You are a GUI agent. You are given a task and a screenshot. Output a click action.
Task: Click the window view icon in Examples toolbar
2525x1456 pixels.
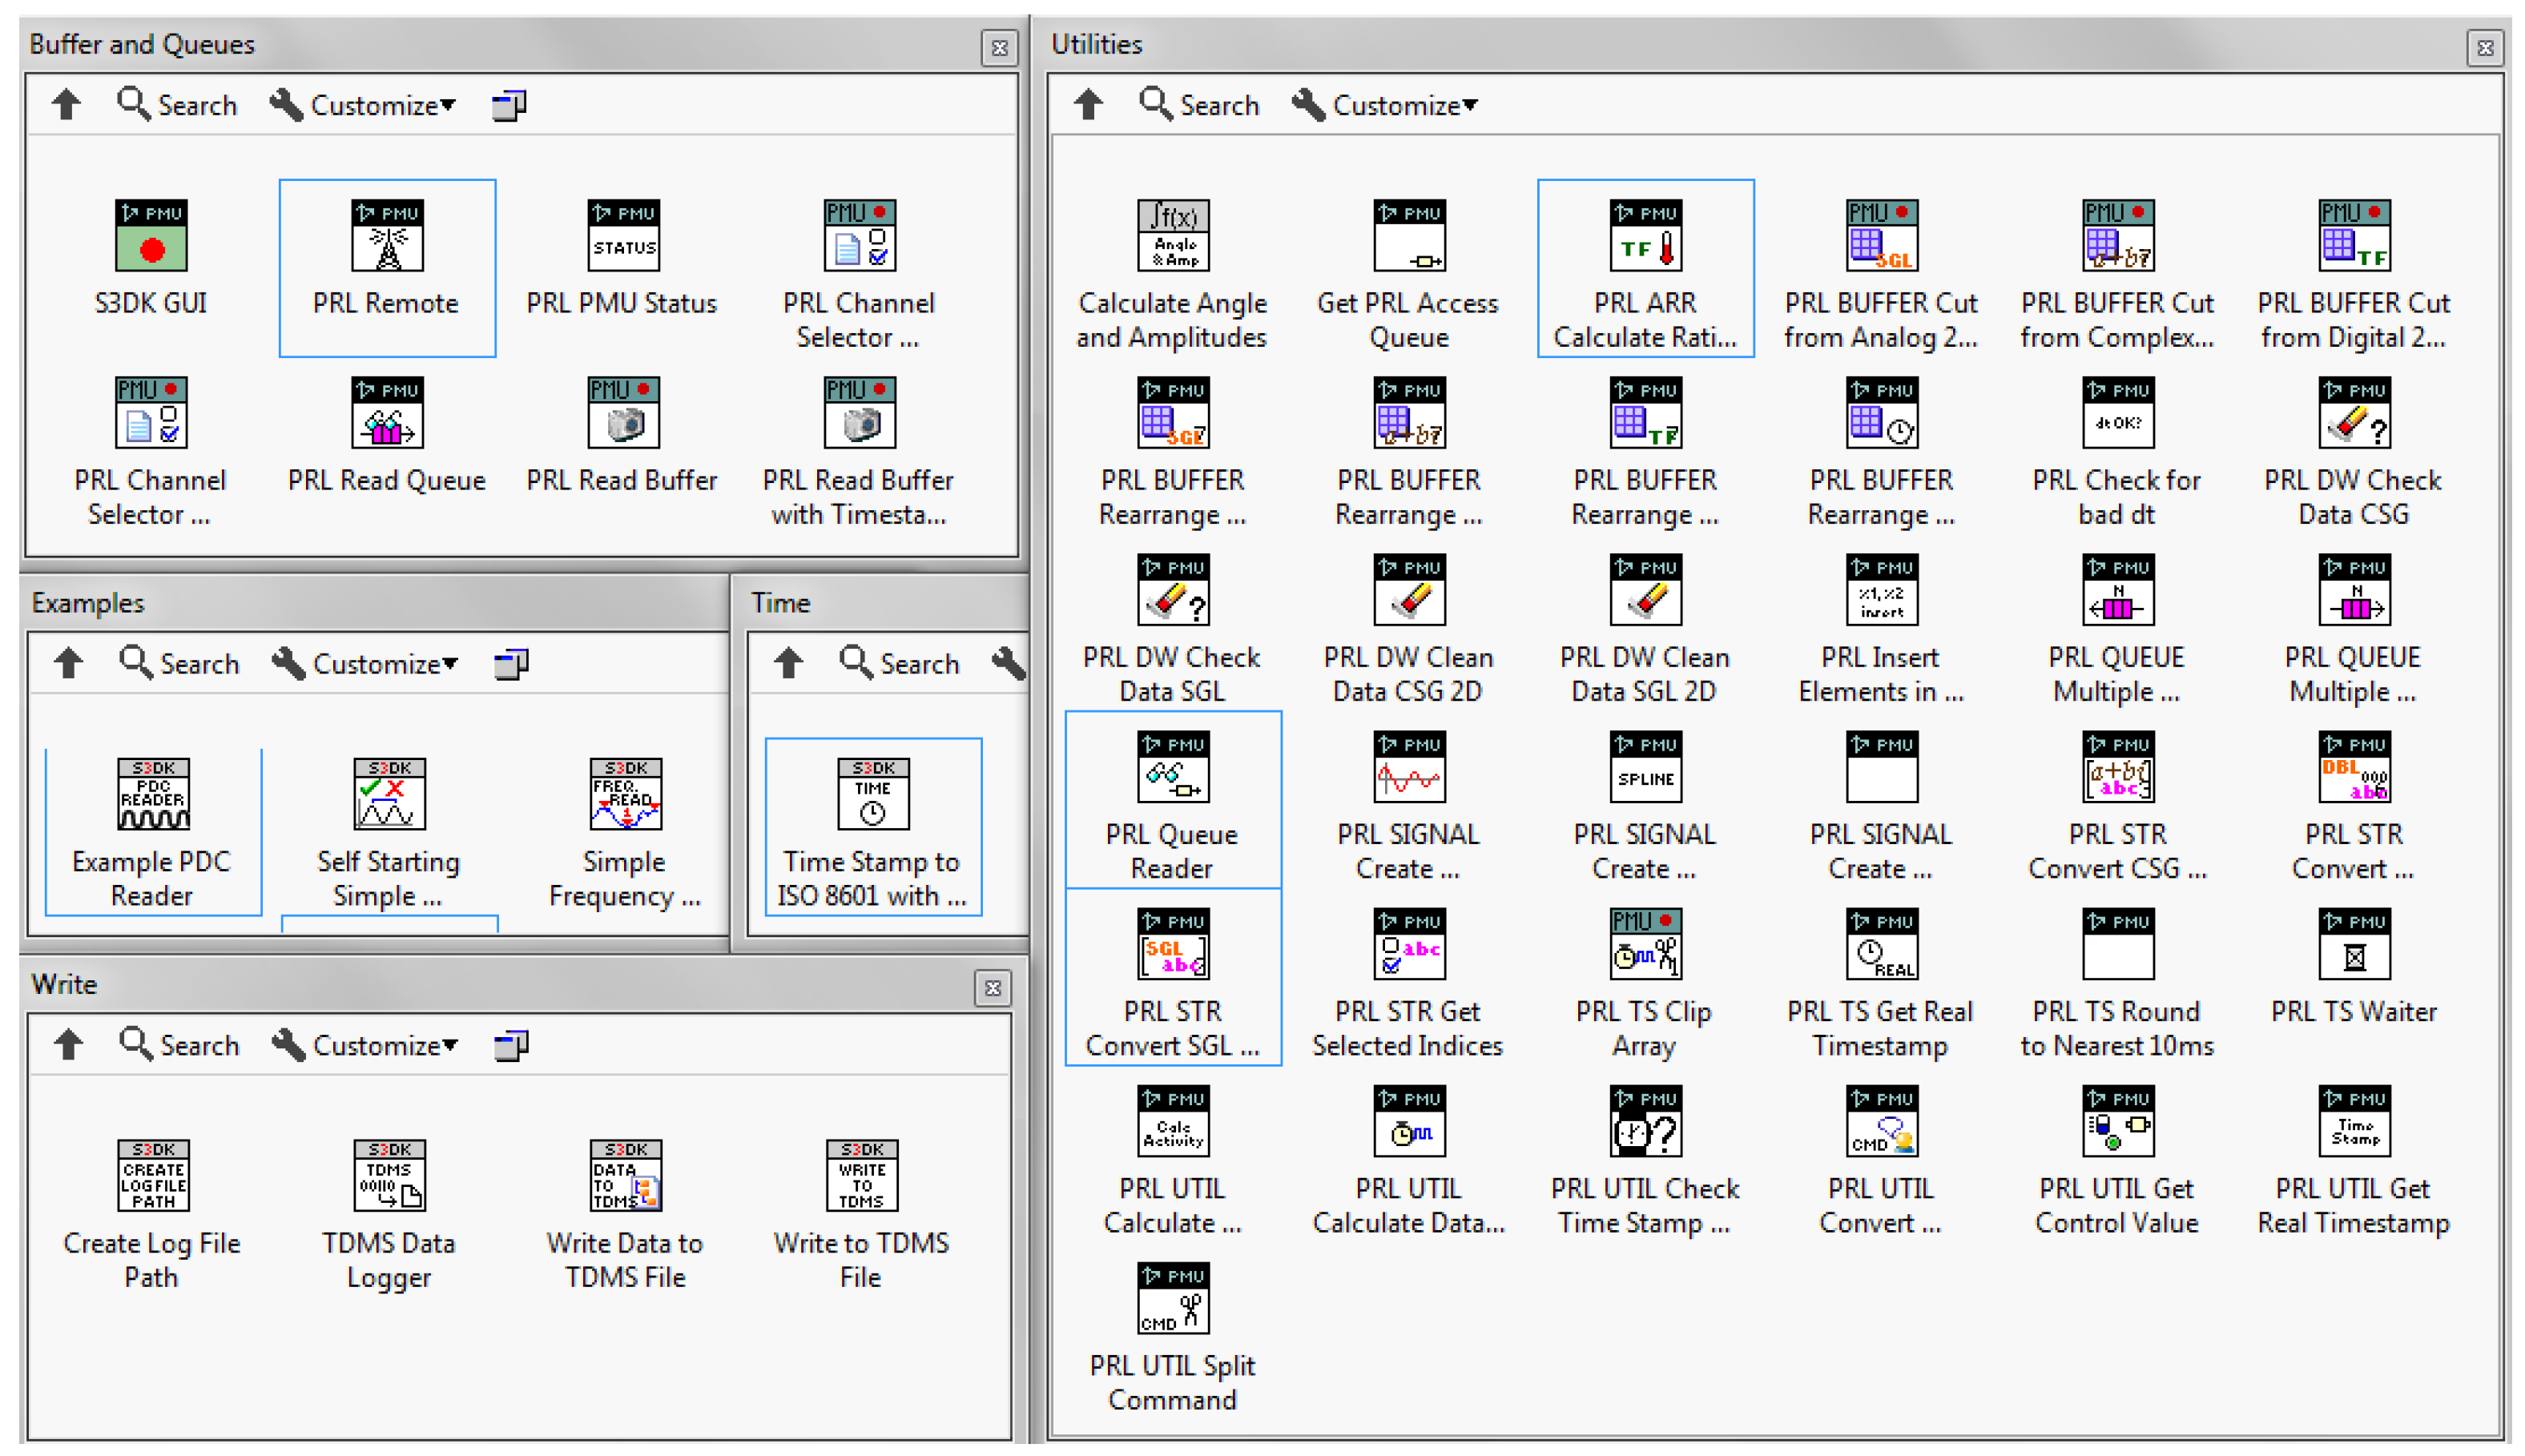(x=511, y=663)
